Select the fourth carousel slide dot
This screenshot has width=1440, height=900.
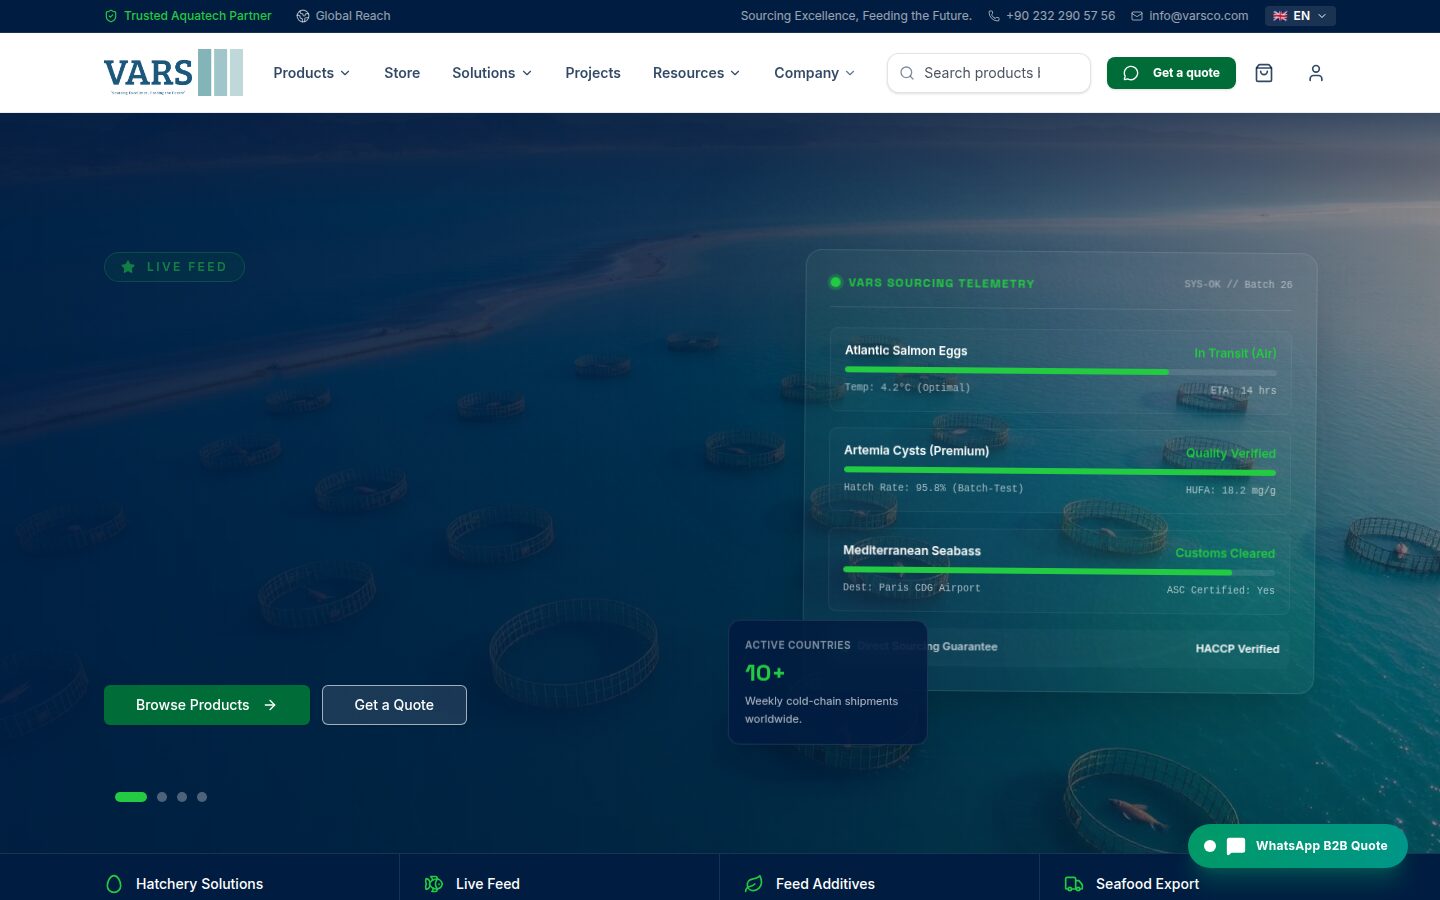click(202, 797)
